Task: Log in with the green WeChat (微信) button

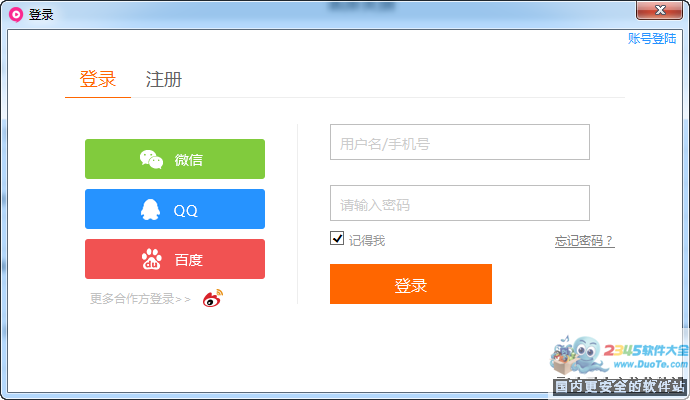Action: coord(175,159)
